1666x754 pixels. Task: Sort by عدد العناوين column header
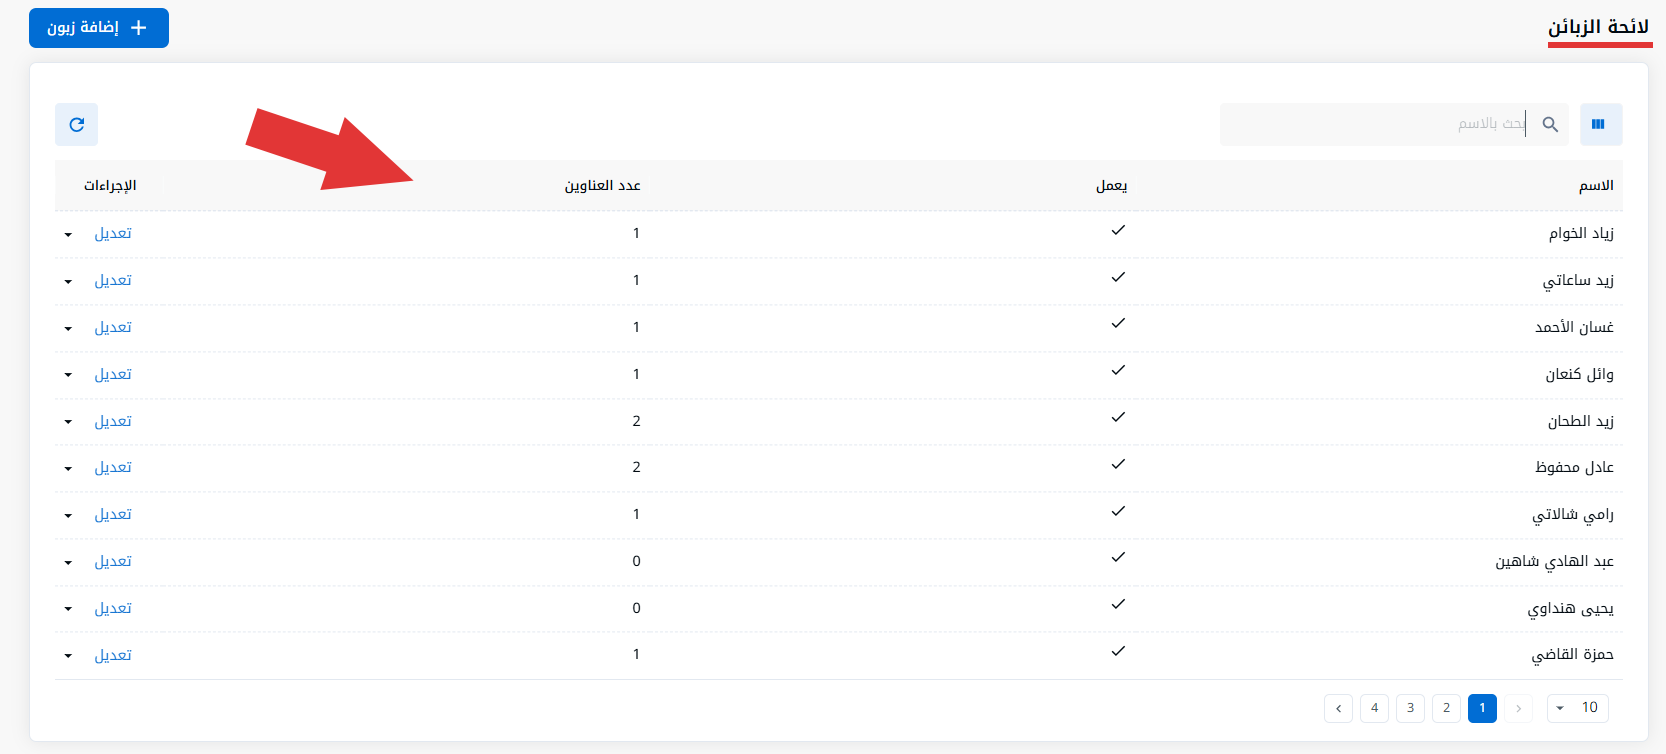[x=602, y=186]
